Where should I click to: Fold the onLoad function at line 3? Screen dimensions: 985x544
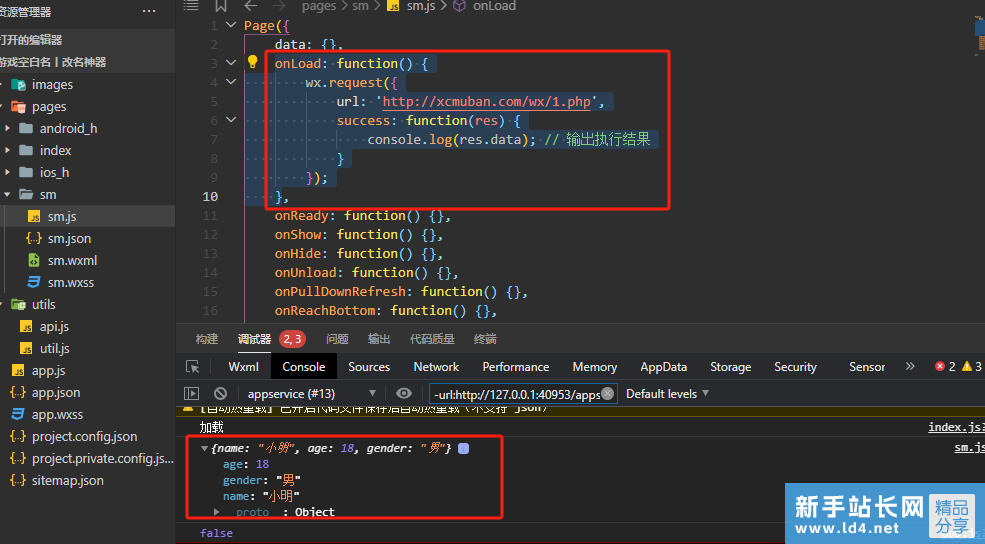(231, 63)
